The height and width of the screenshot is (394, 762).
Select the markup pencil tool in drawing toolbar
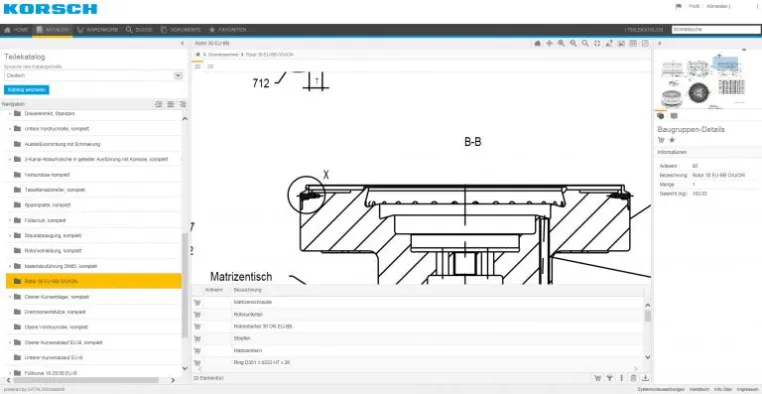609,43
